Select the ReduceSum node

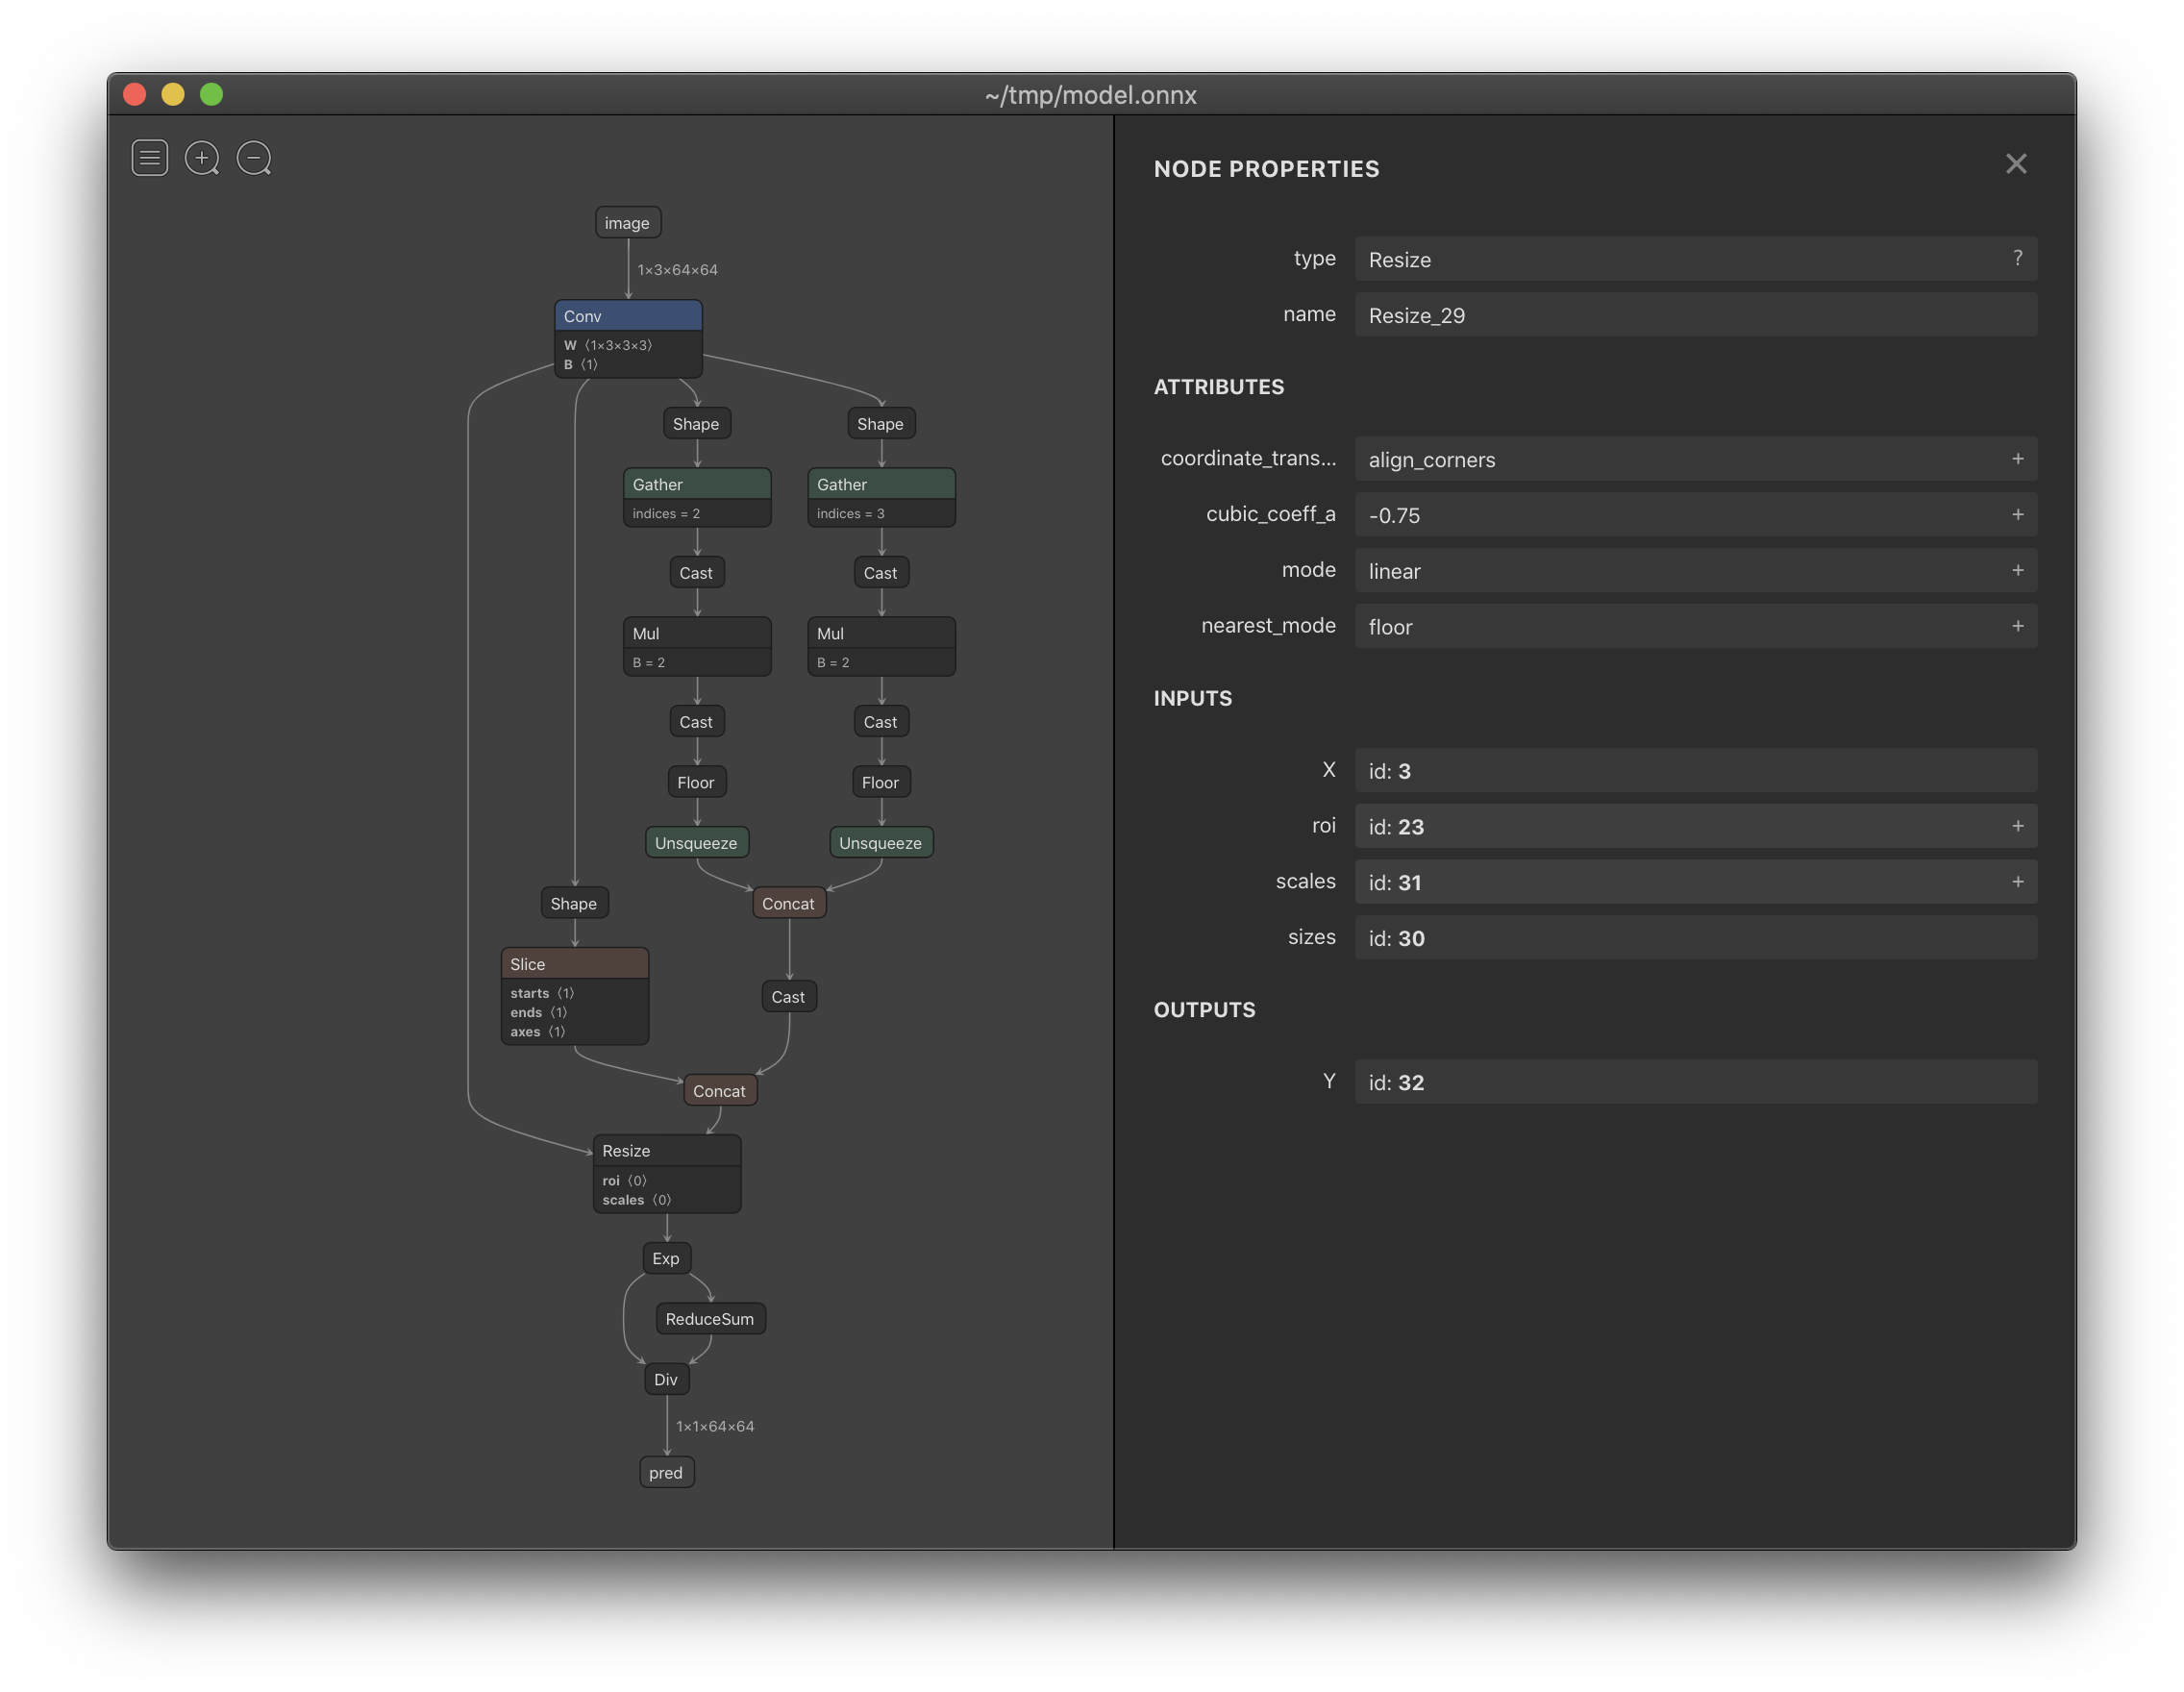[710, 1319]
